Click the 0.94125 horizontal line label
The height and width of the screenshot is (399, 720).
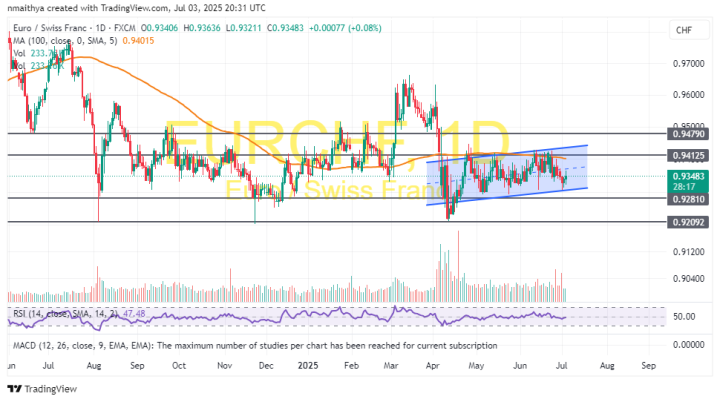(x=688, y=156)
